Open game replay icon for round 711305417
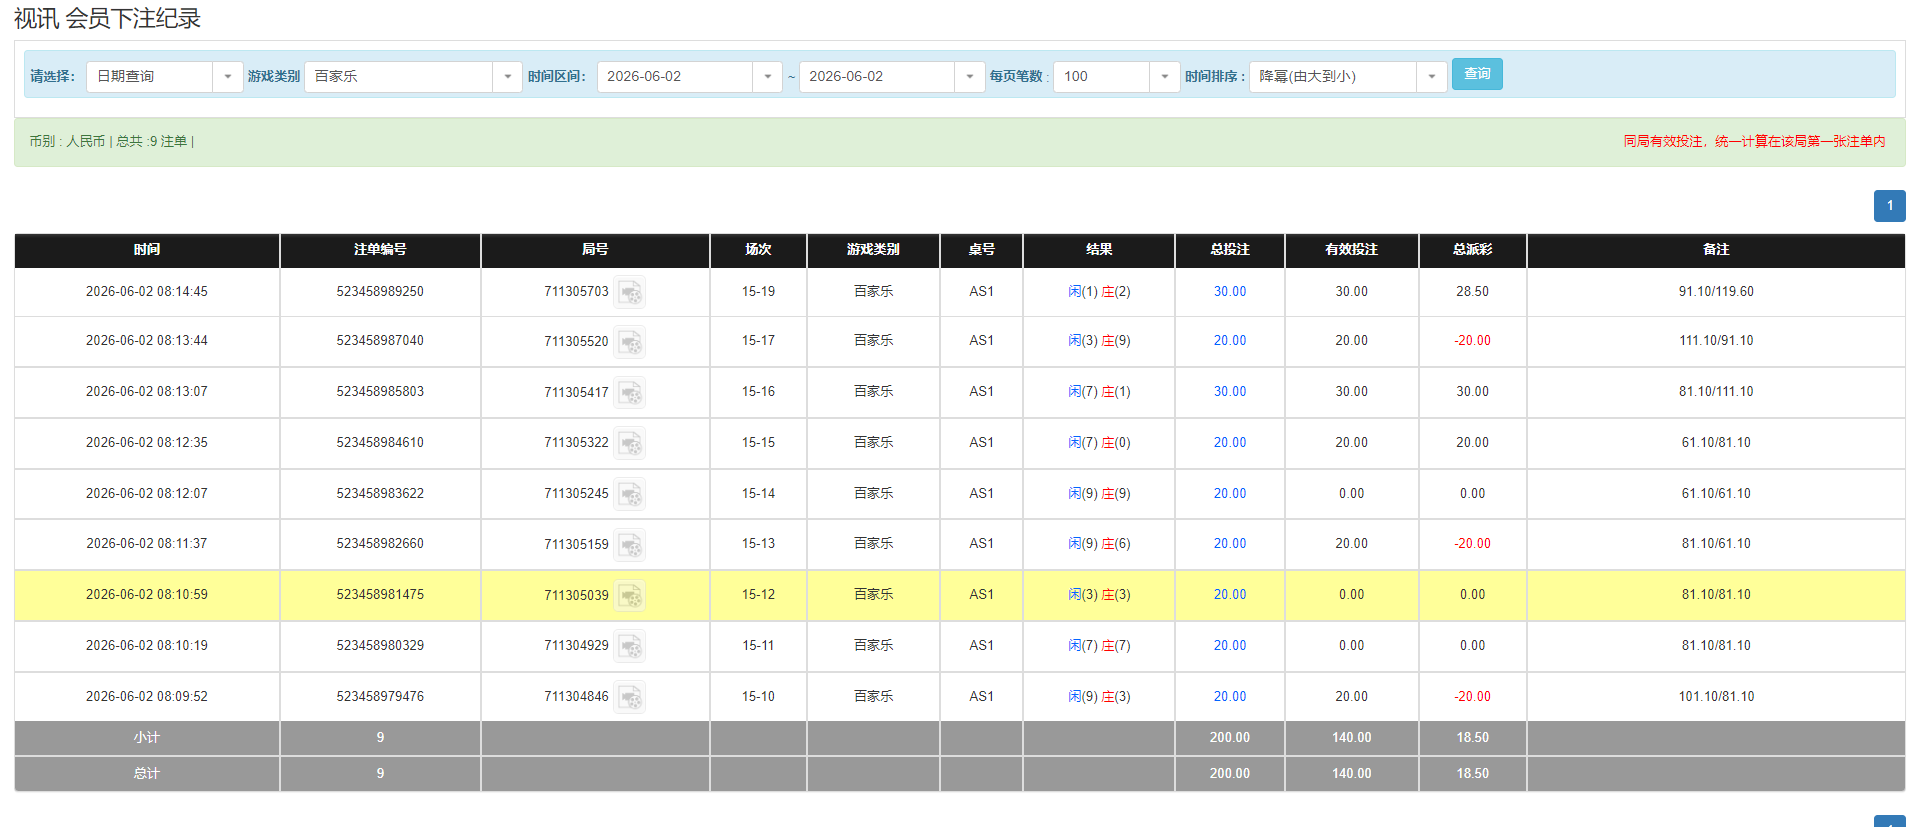1914x827 pixels. [x=629, y=393]
